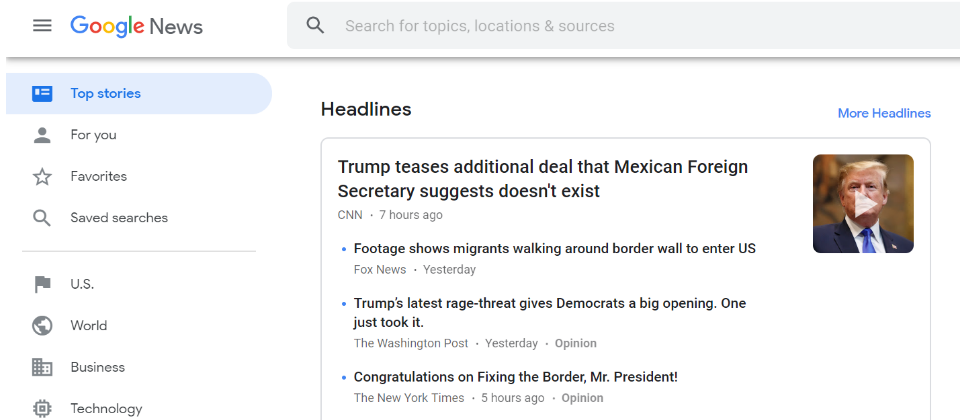The image size is (960, 420).
Task: Click the World globe icon
Action: coord(42,326)
